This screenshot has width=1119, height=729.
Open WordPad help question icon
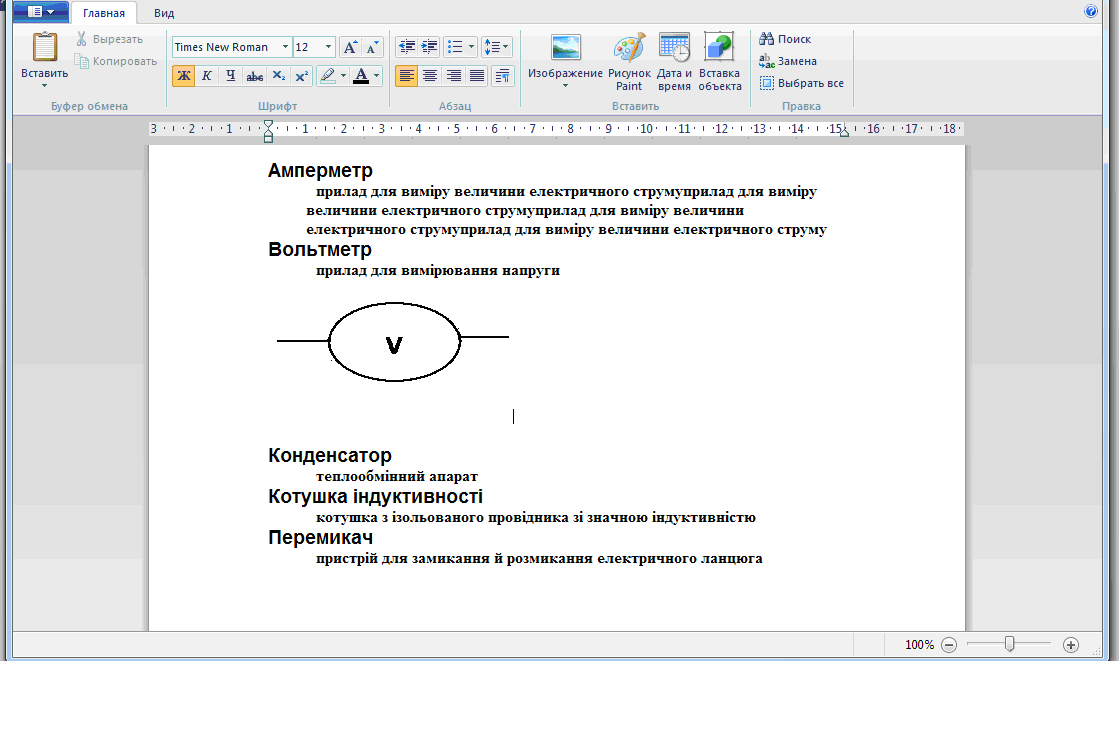[x=1090, y=11]
